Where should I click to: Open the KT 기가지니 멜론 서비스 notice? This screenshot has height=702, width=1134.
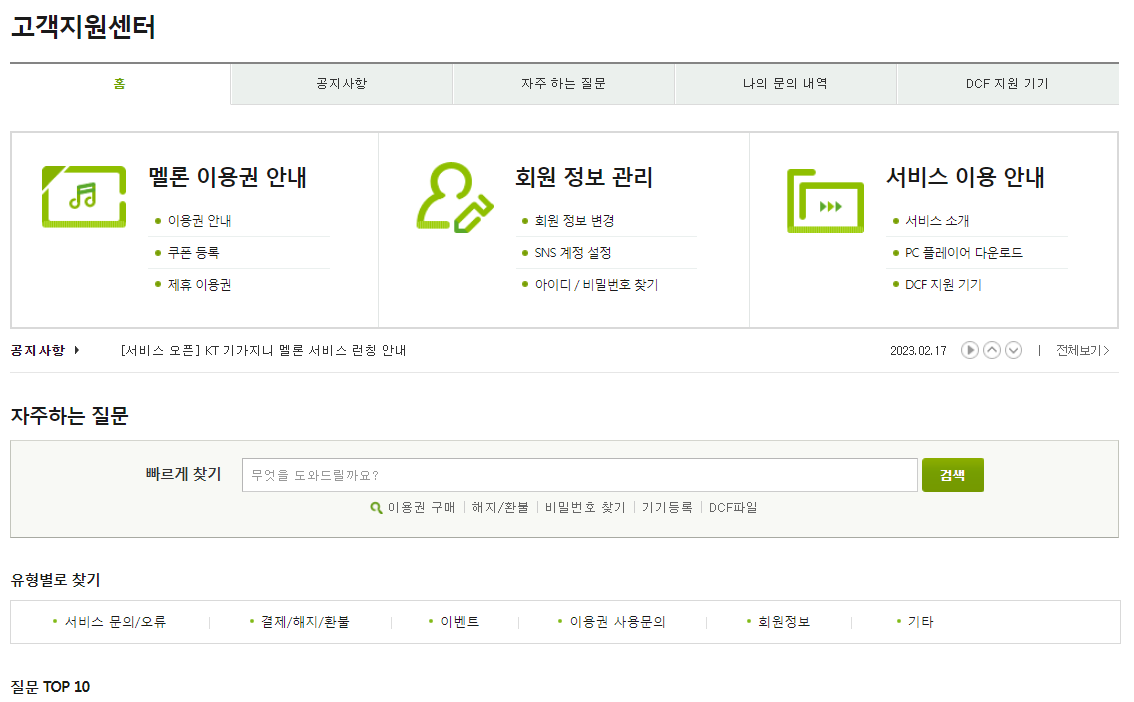pos(263,351)
